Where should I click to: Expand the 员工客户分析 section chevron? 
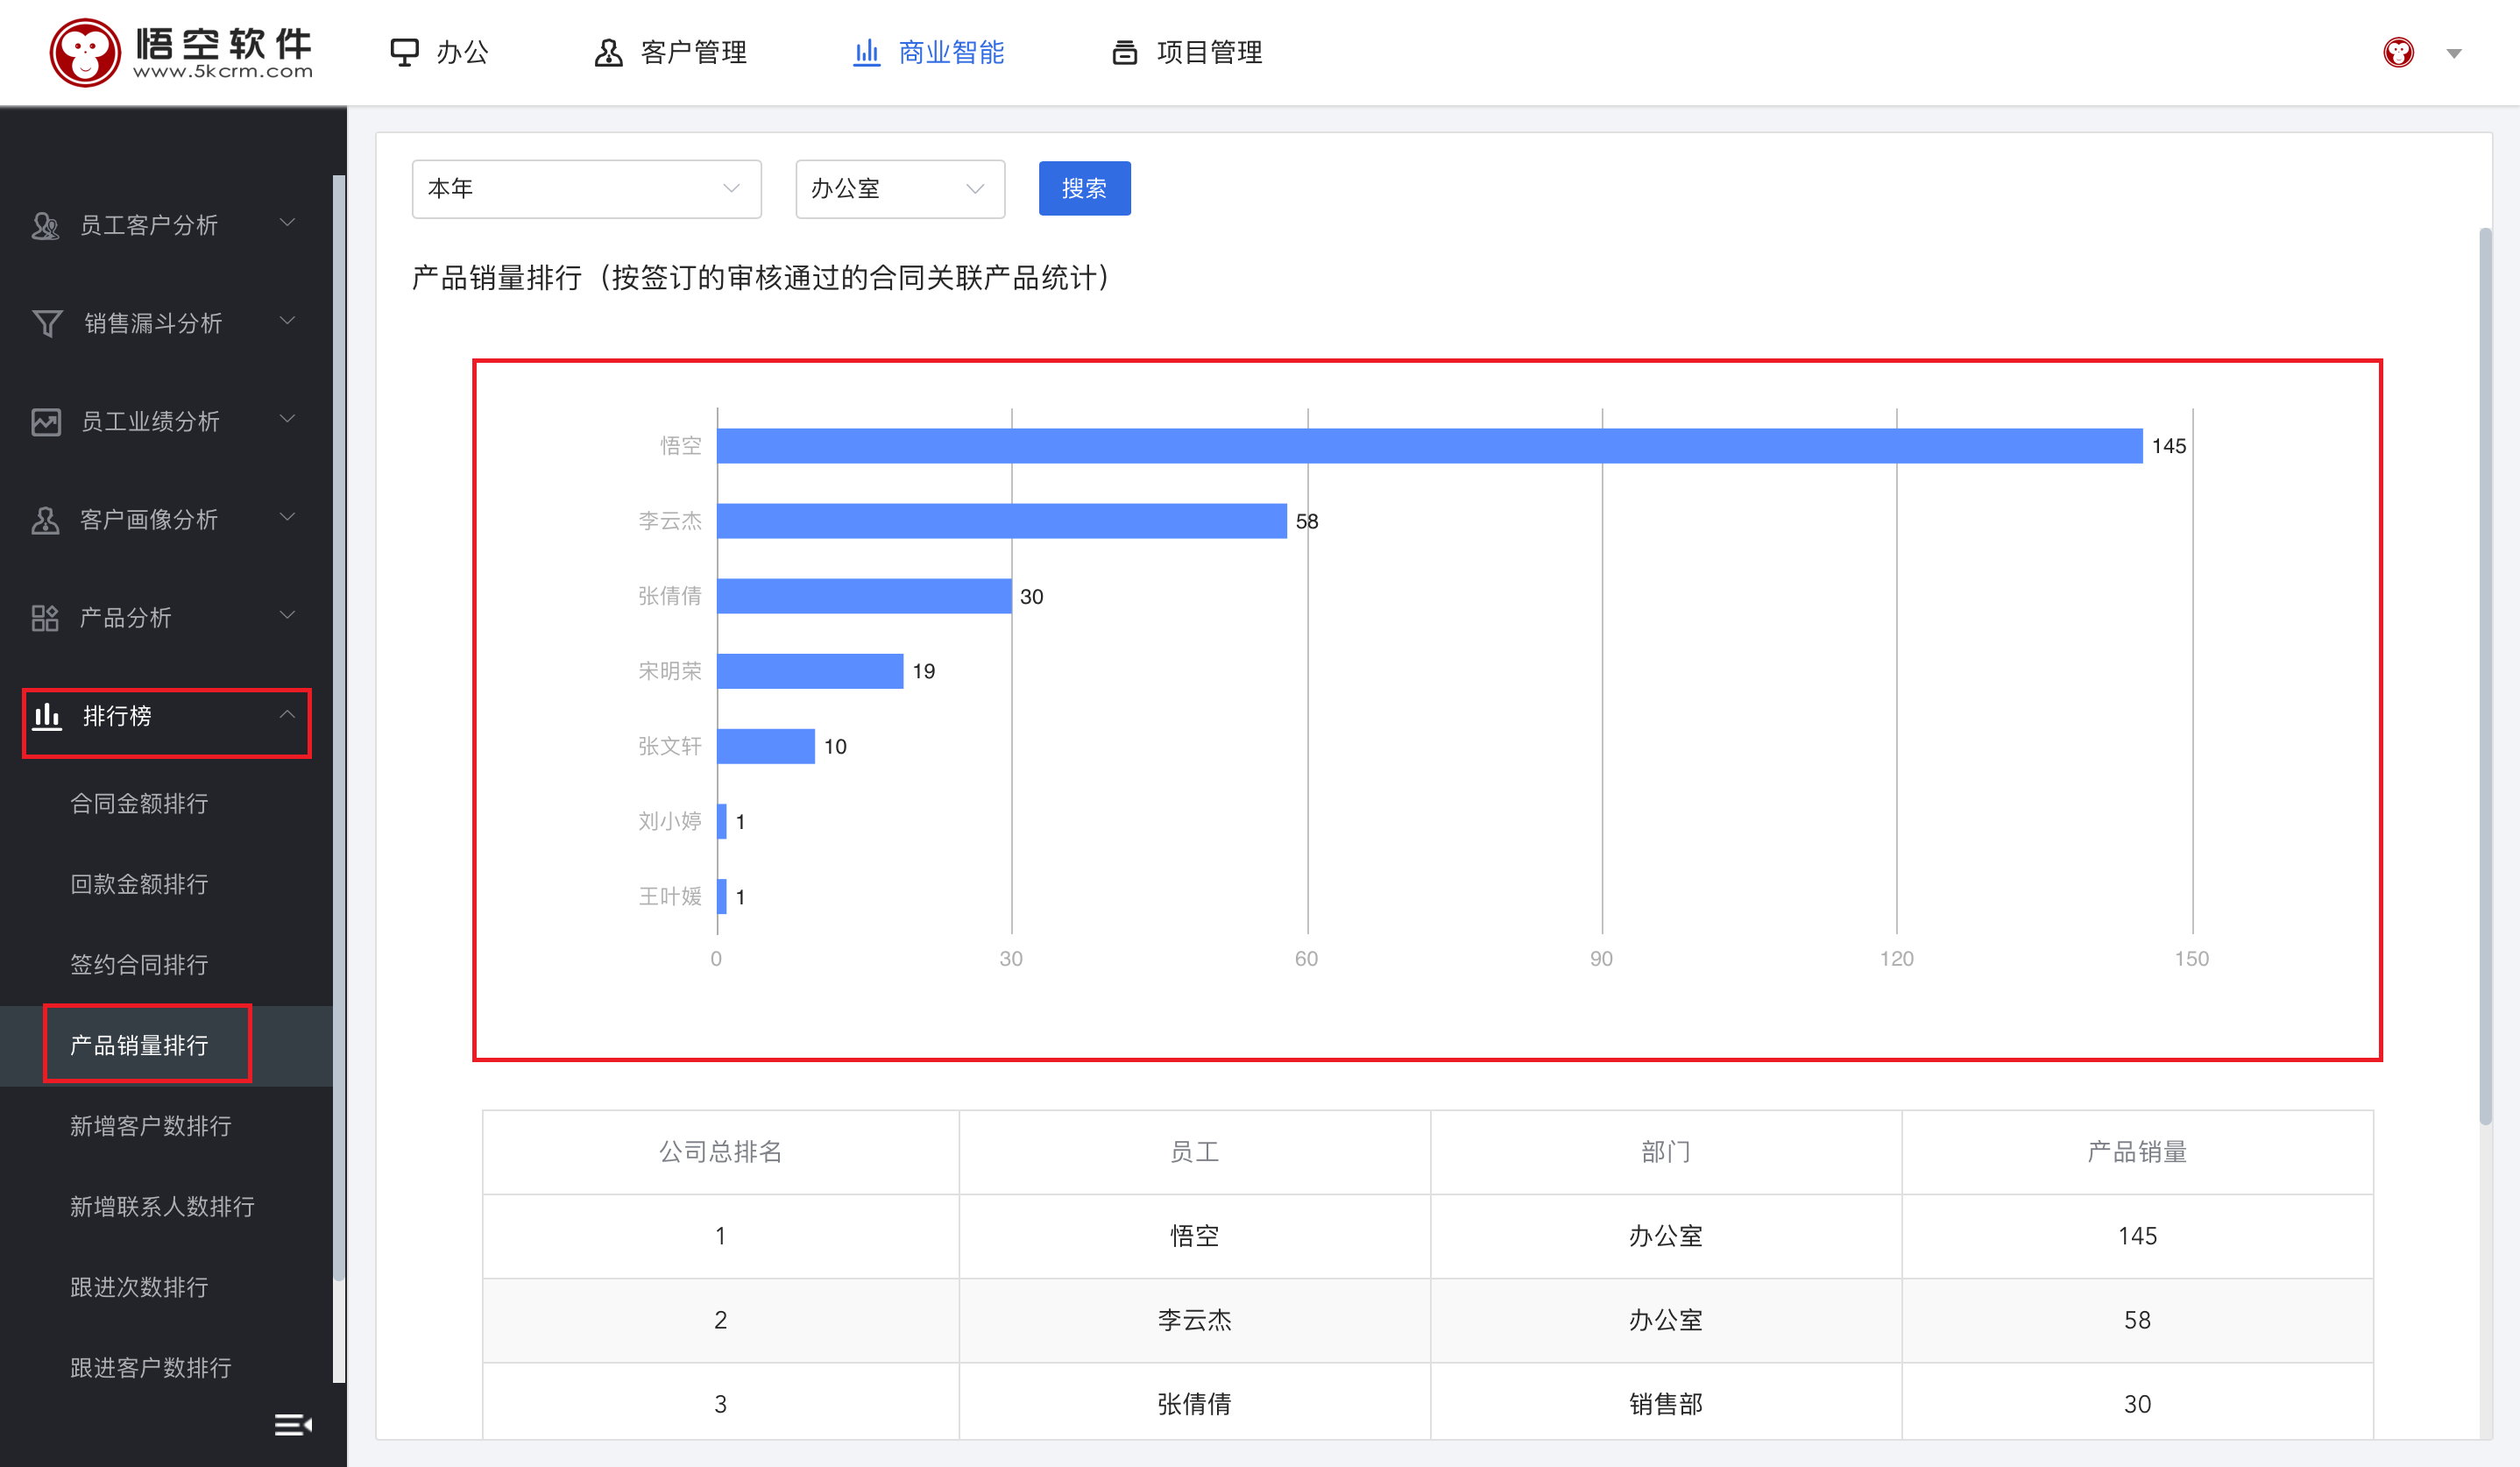[287, 222]
